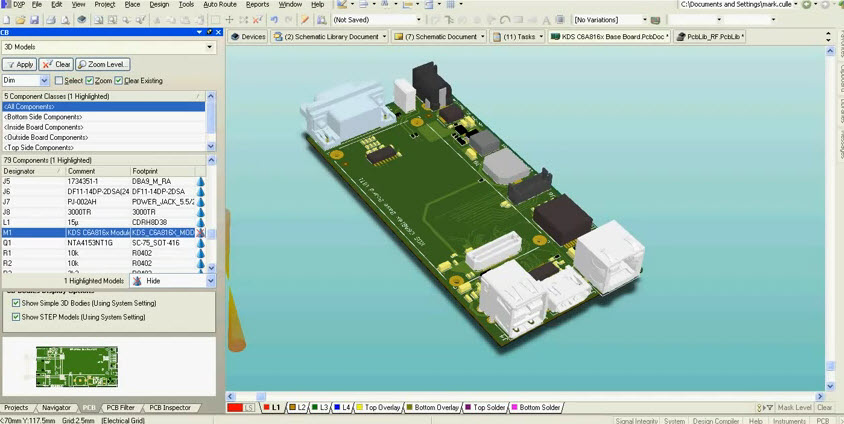This screenshot has height=424, width=844.
Task: Select the Top Overlay yellow layer tab
Action: 378,407
